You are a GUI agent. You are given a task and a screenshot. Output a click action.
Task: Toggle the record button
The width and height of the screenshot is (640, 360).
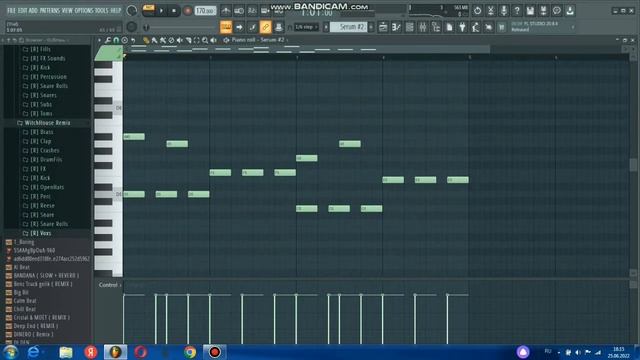pyautogui.click(x=187, y=11)
